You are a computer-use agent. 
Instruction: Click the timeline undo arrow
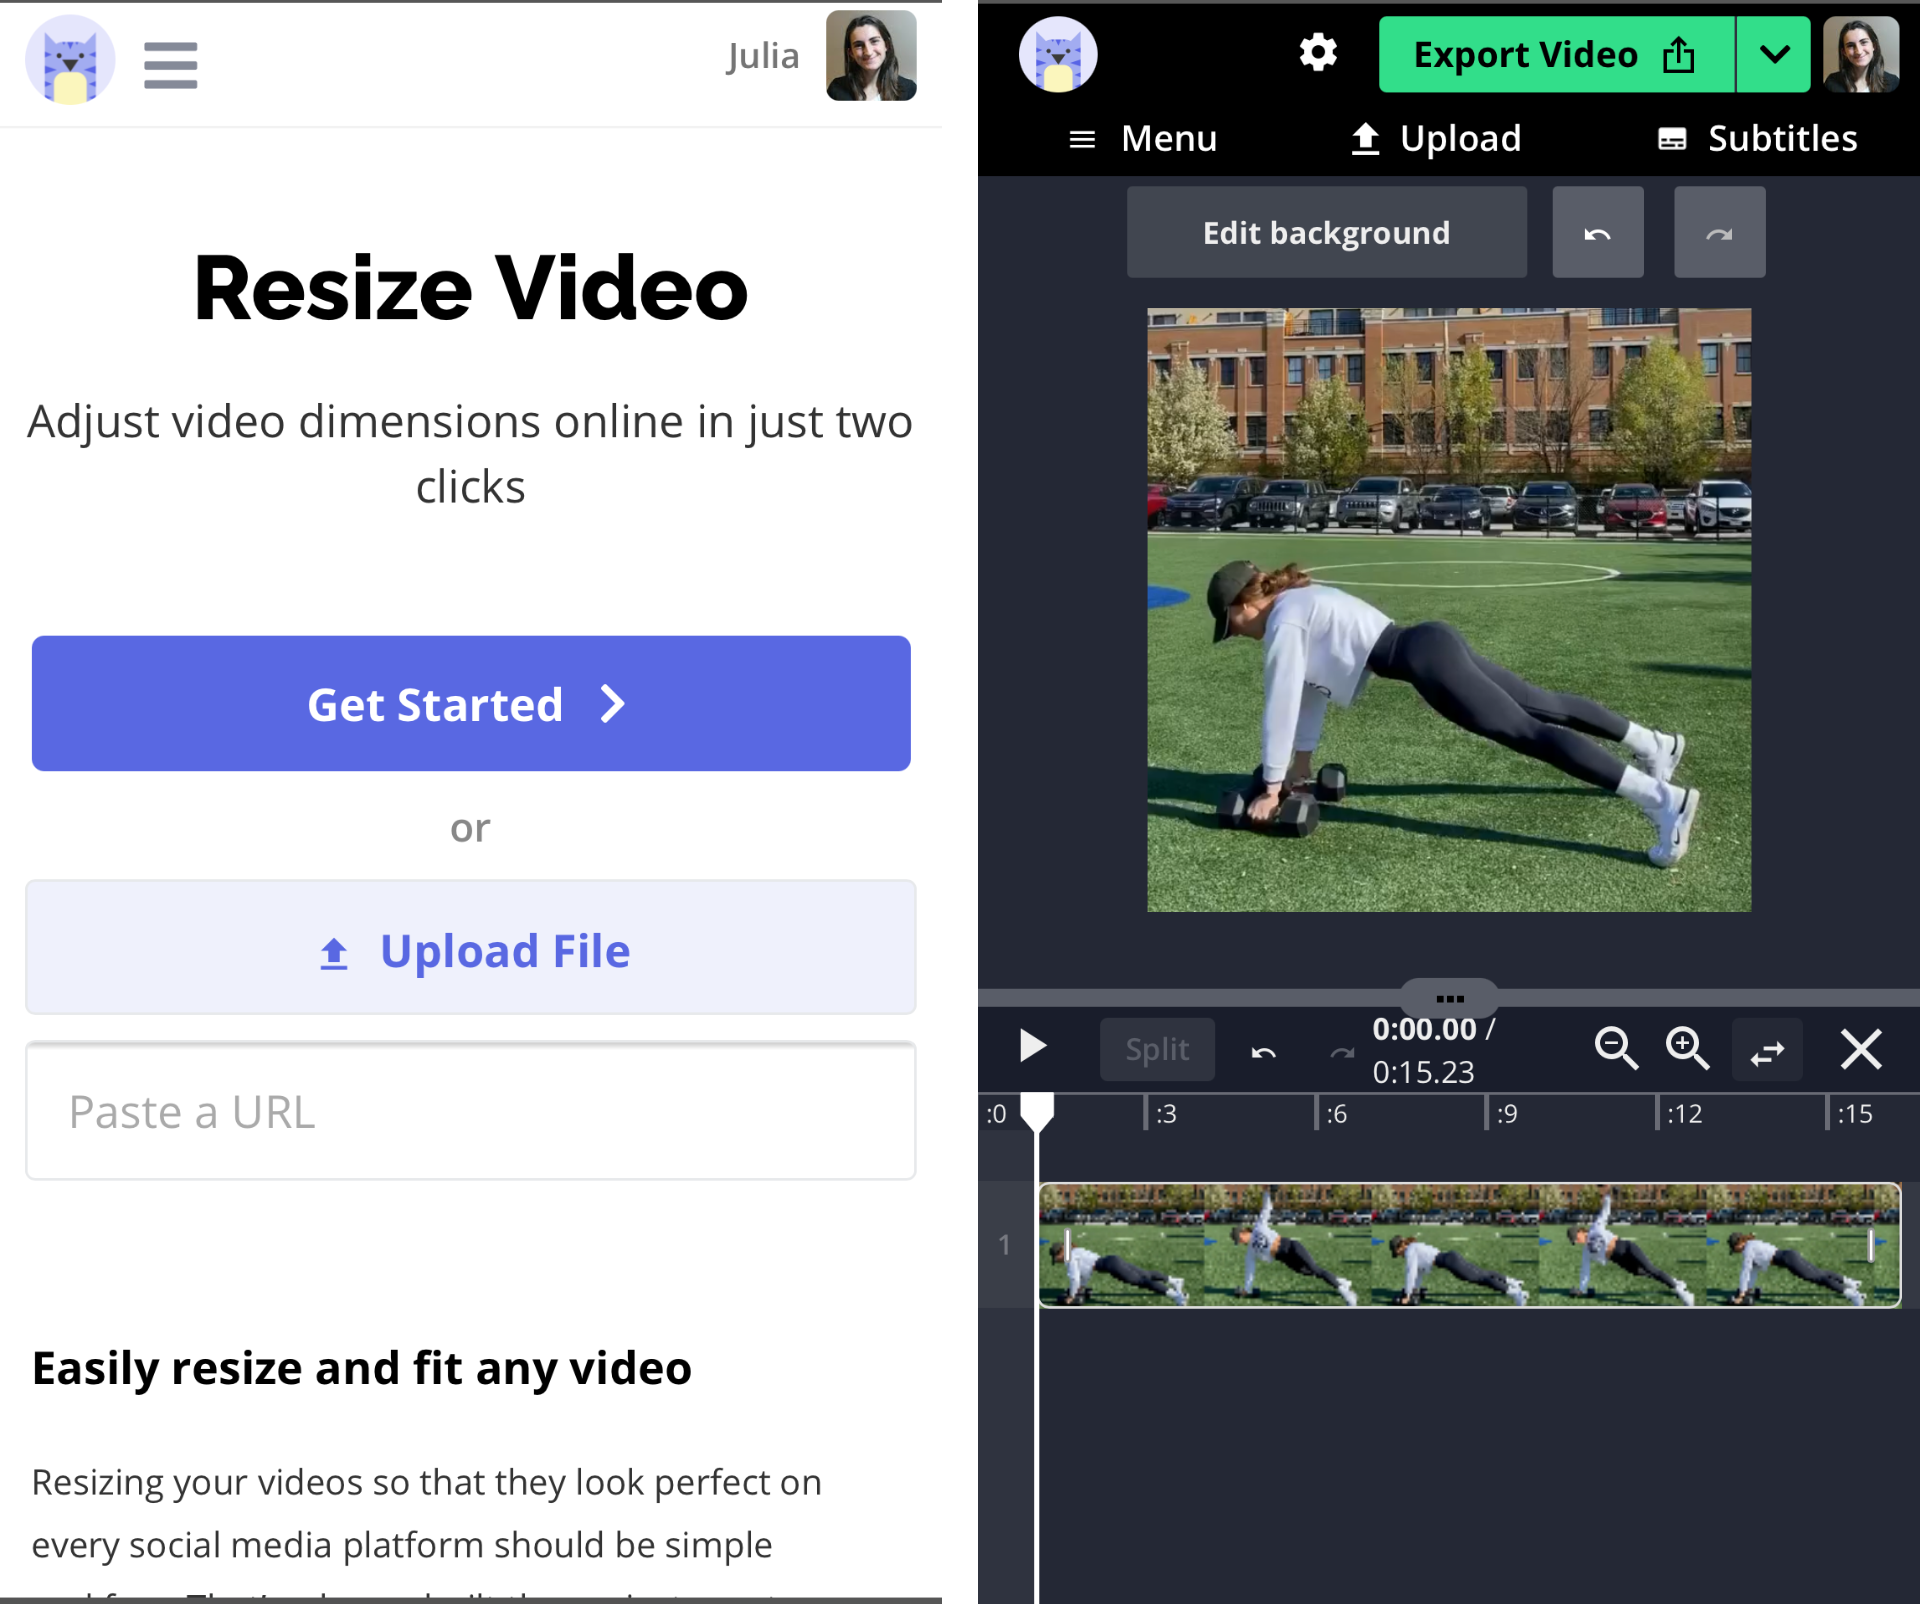point(1263,1051)
